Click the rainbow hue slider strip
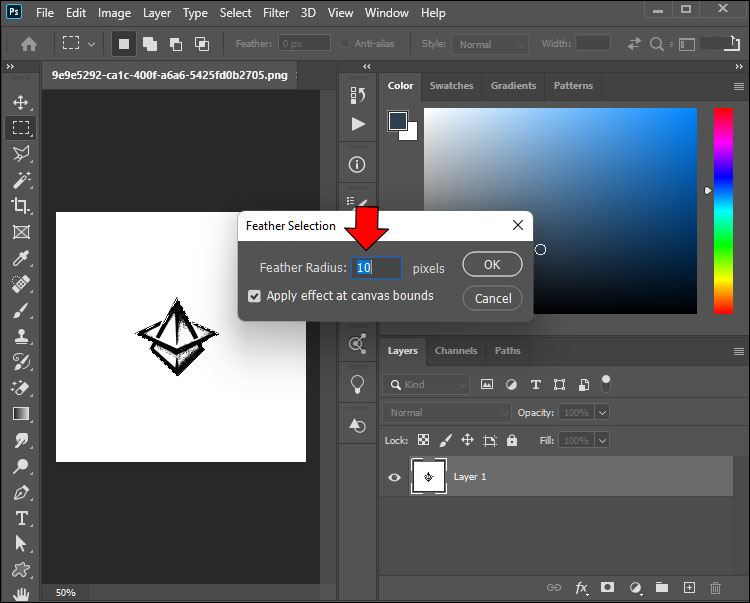The image size is (750, 603). (723, 211)
